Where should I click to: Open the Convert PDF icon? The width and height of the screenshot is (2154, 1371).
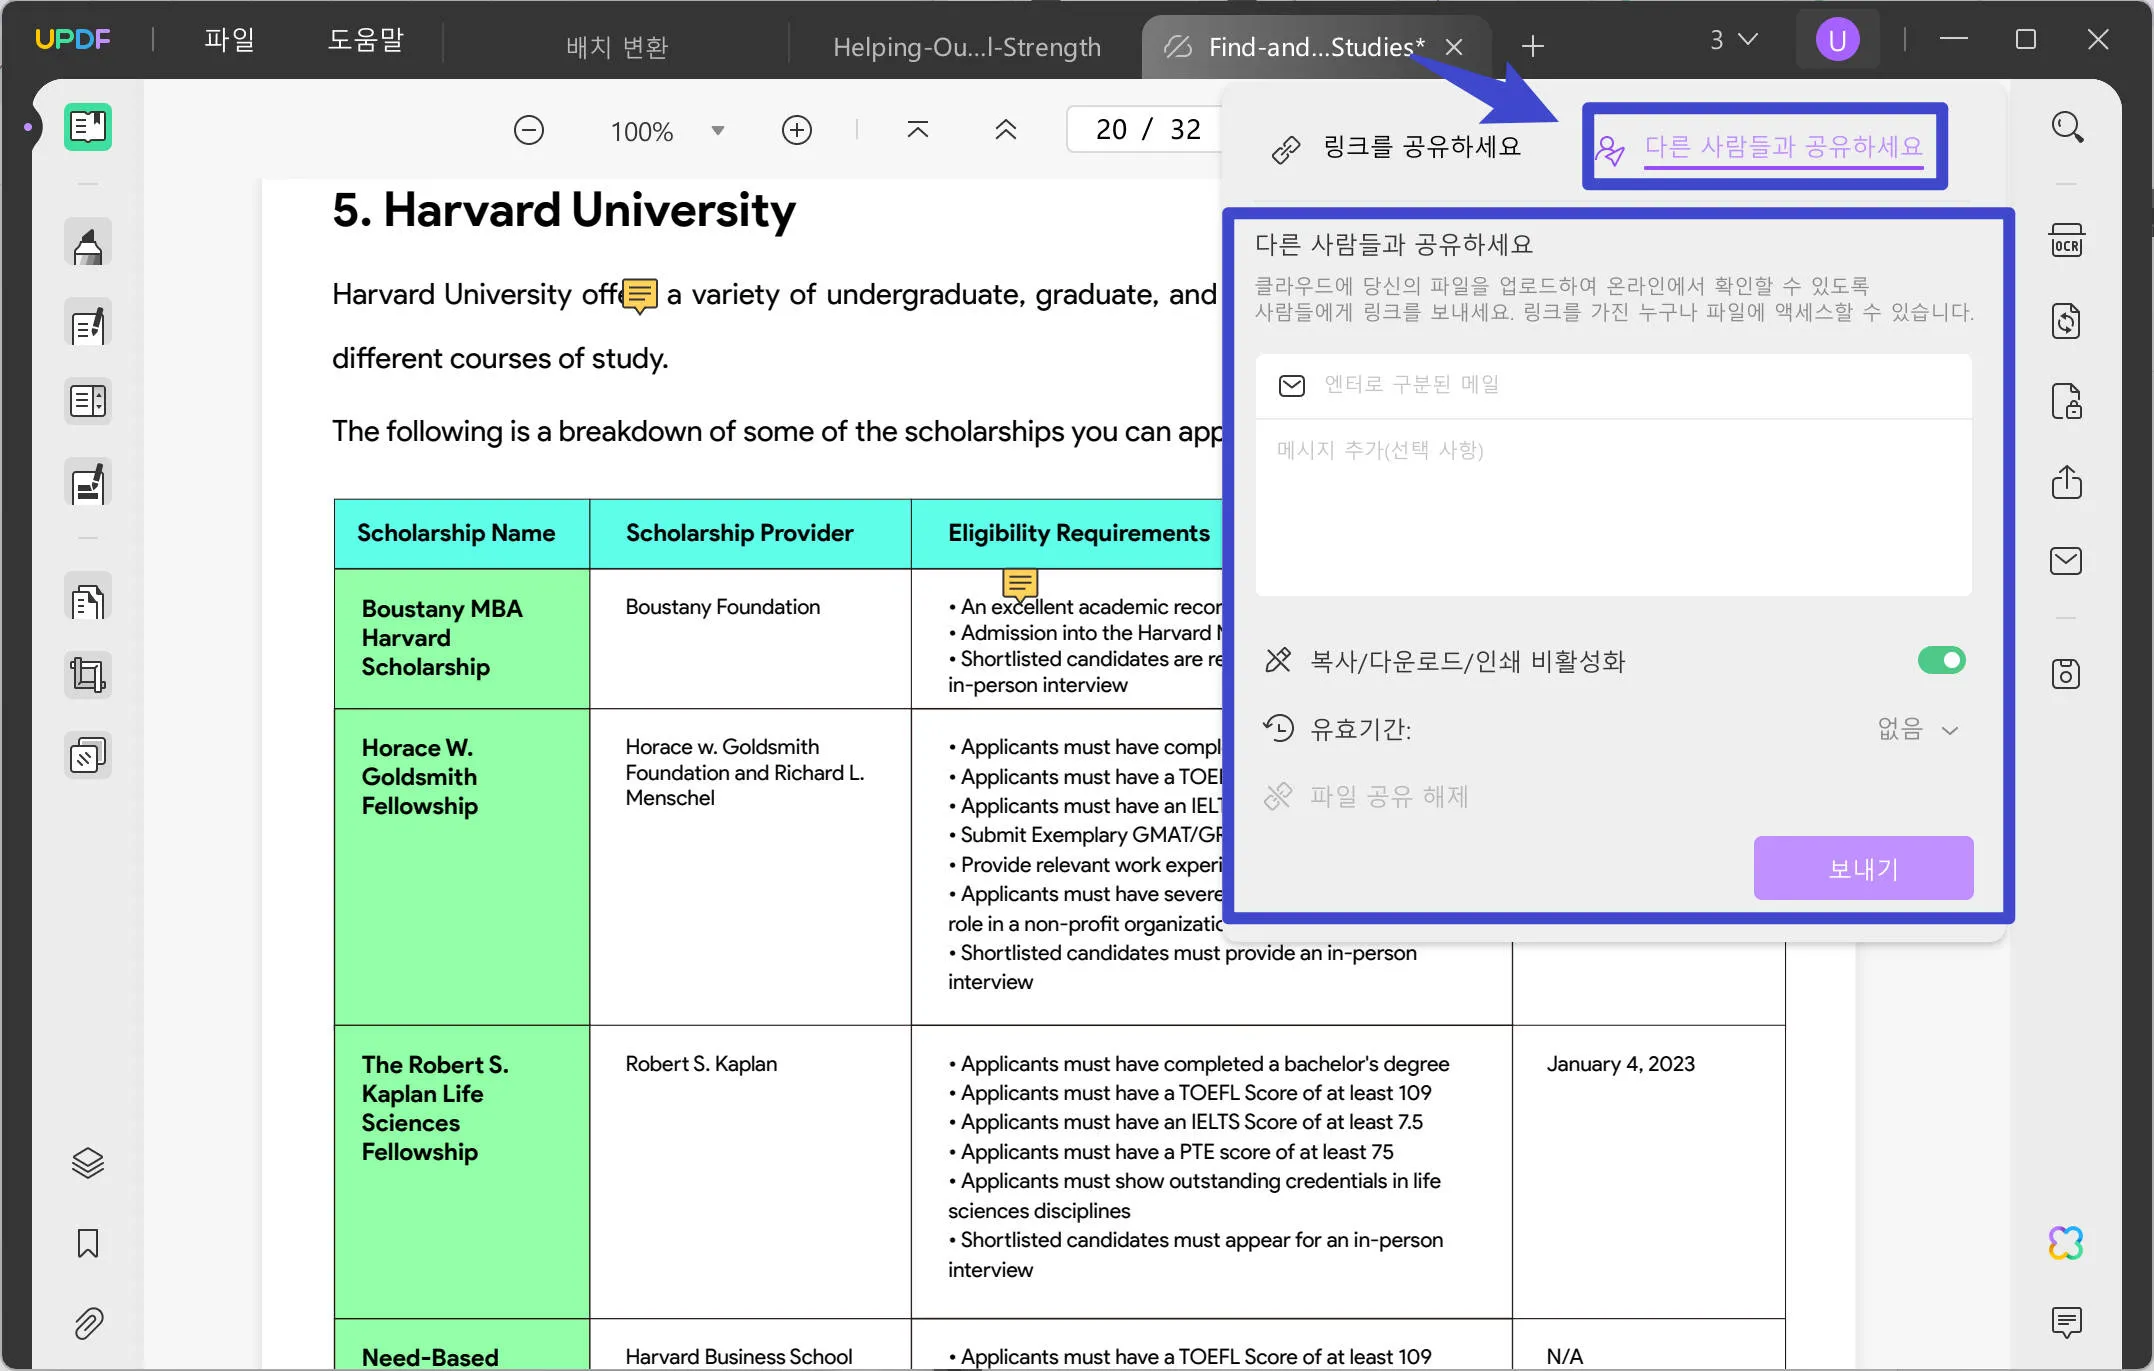(2066, 321)
